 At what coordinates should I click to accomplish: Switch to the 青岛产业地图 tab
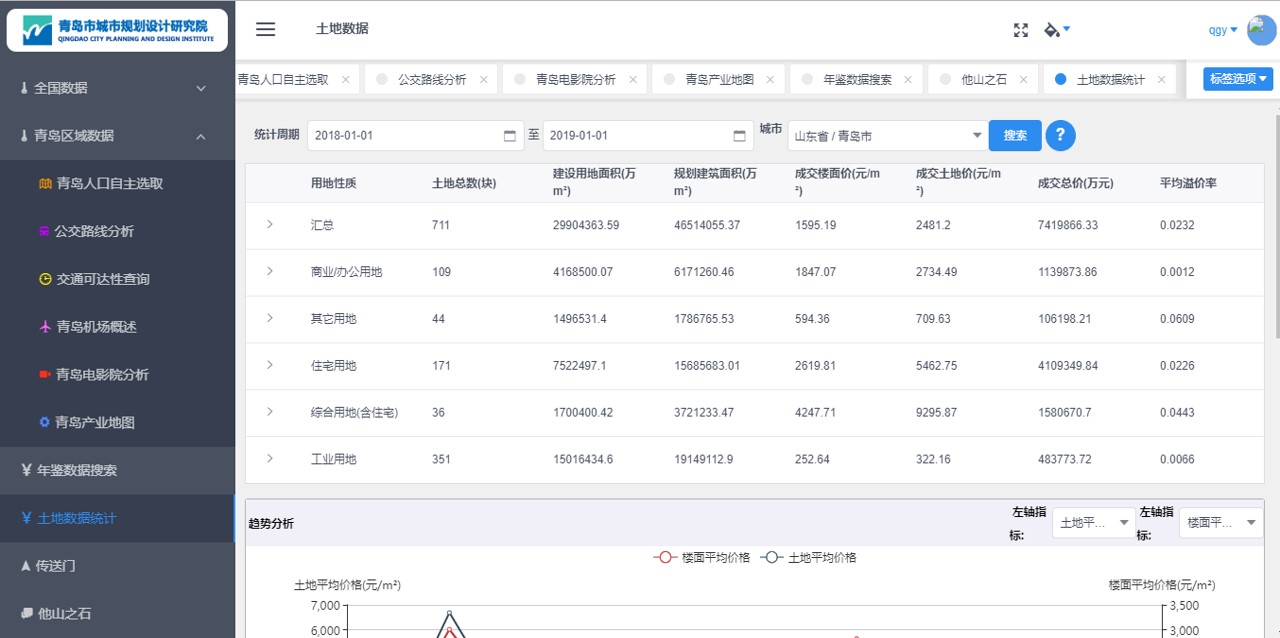(719, 79)
